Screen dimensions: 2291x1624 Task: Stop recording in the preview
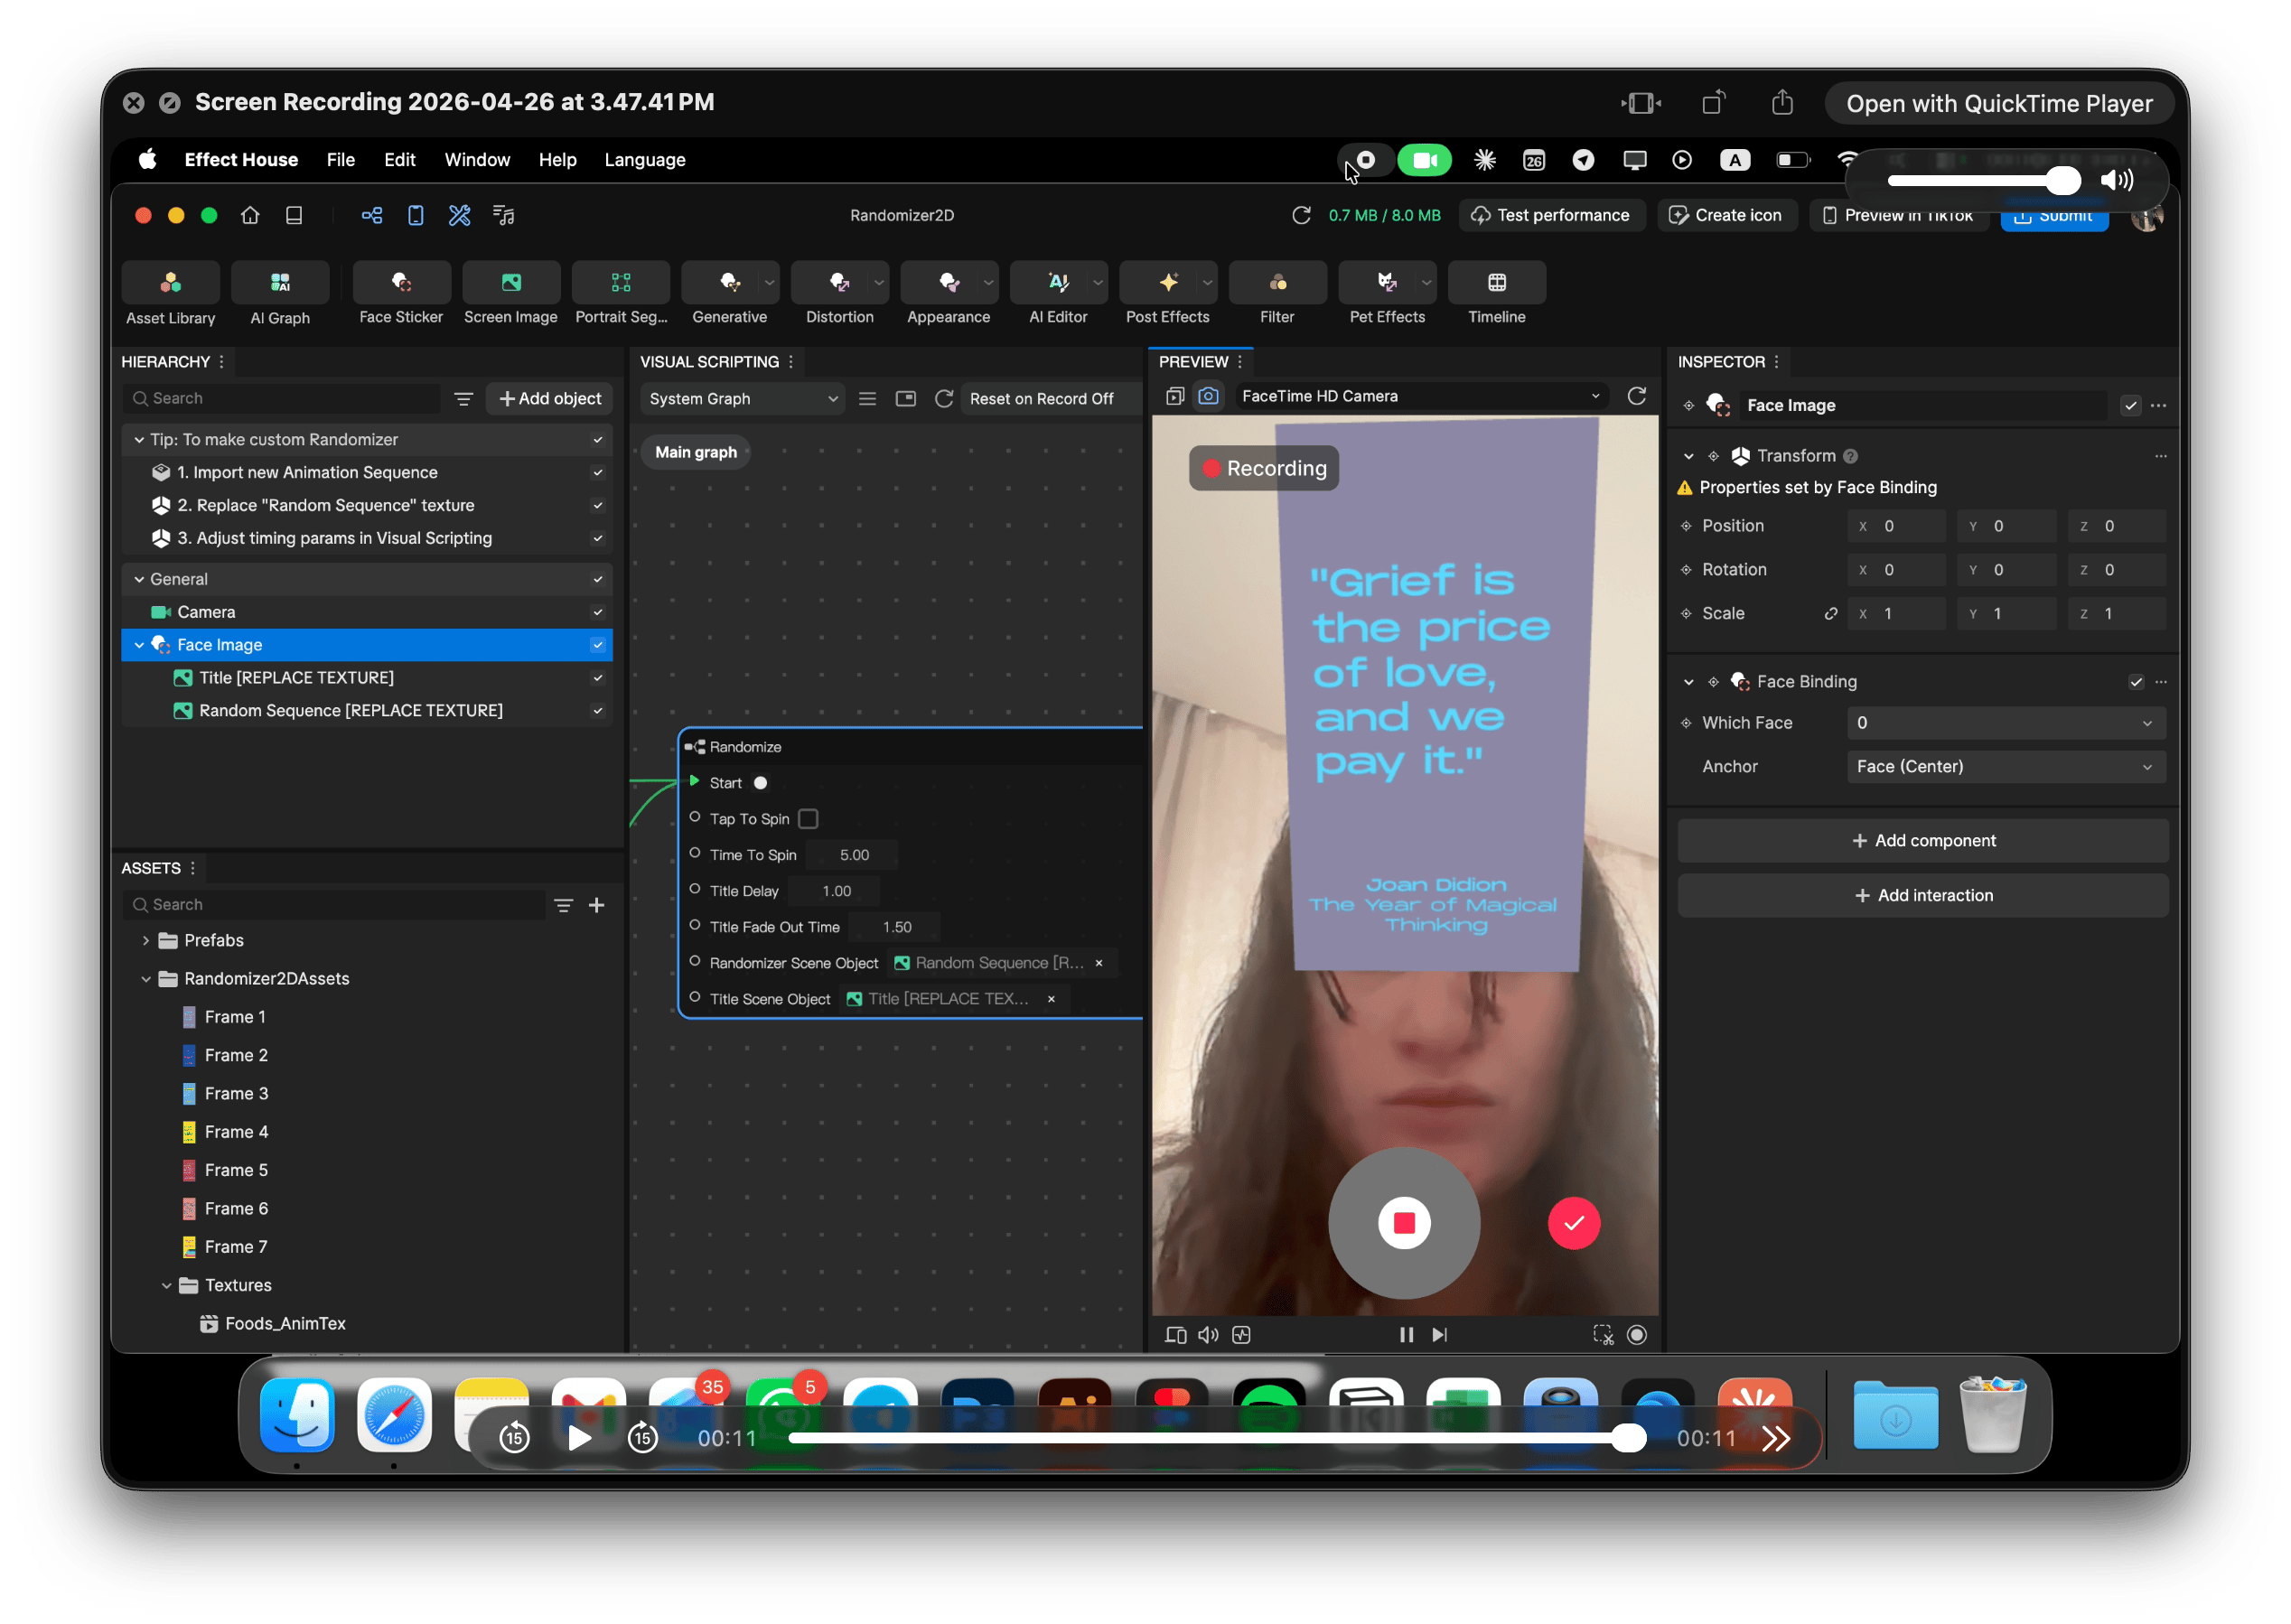coord(1404,1223)
